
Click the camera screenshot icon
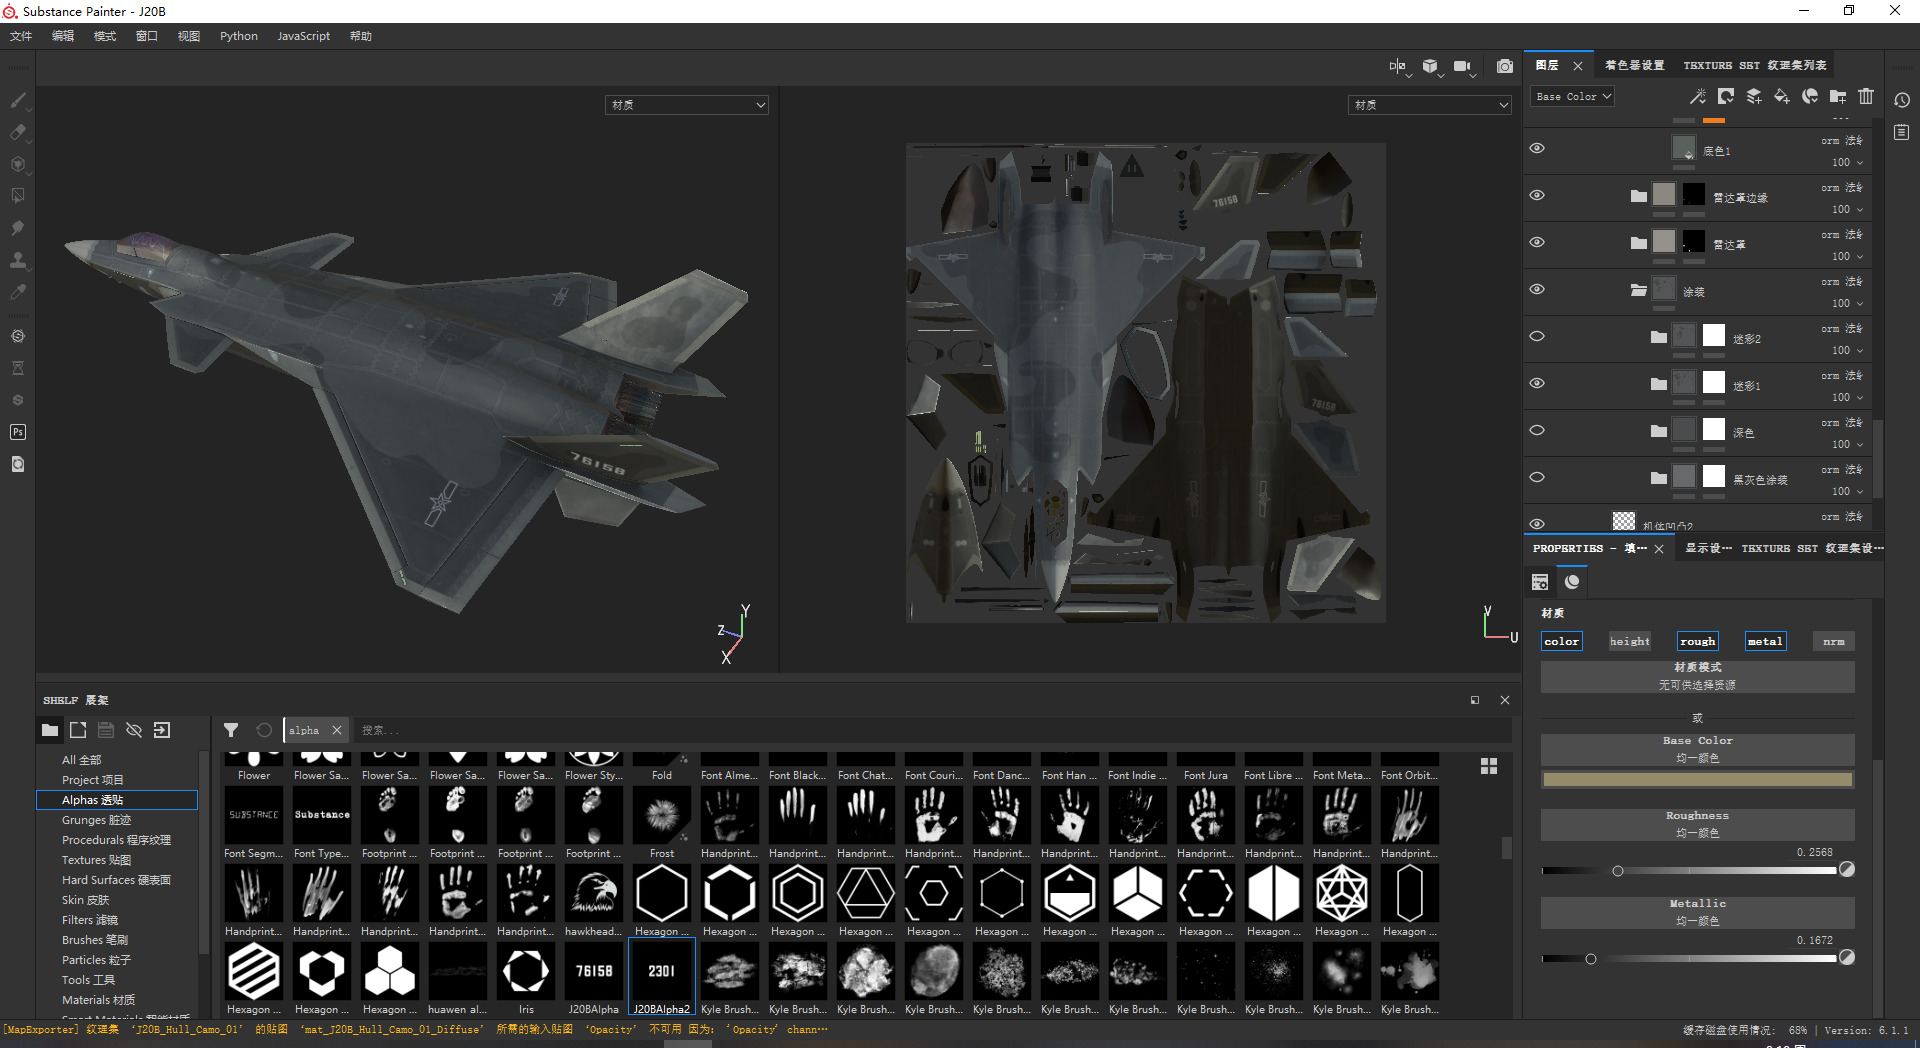[1504, 66]
